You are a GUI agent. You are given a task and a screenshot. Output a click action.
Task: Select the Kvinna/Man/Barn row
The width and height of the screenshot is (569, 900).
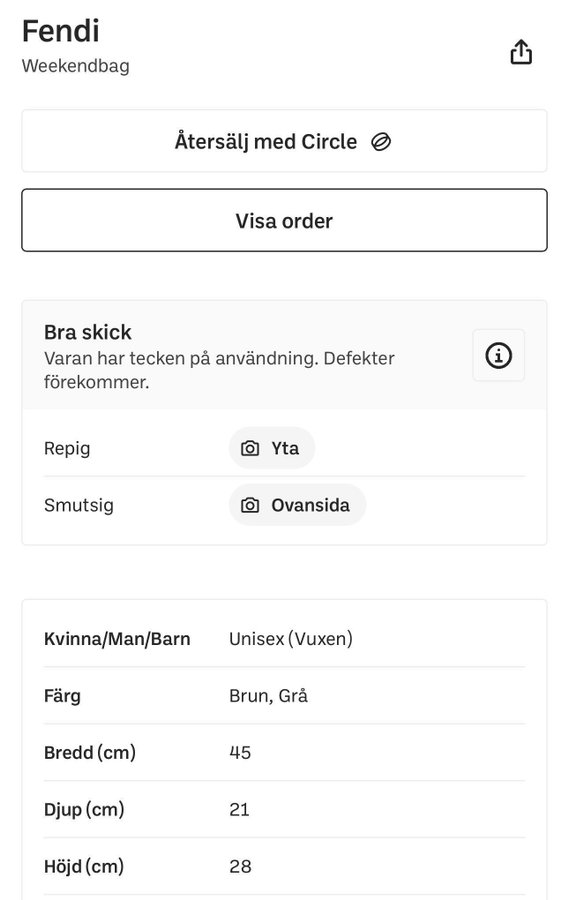(284, 639)
